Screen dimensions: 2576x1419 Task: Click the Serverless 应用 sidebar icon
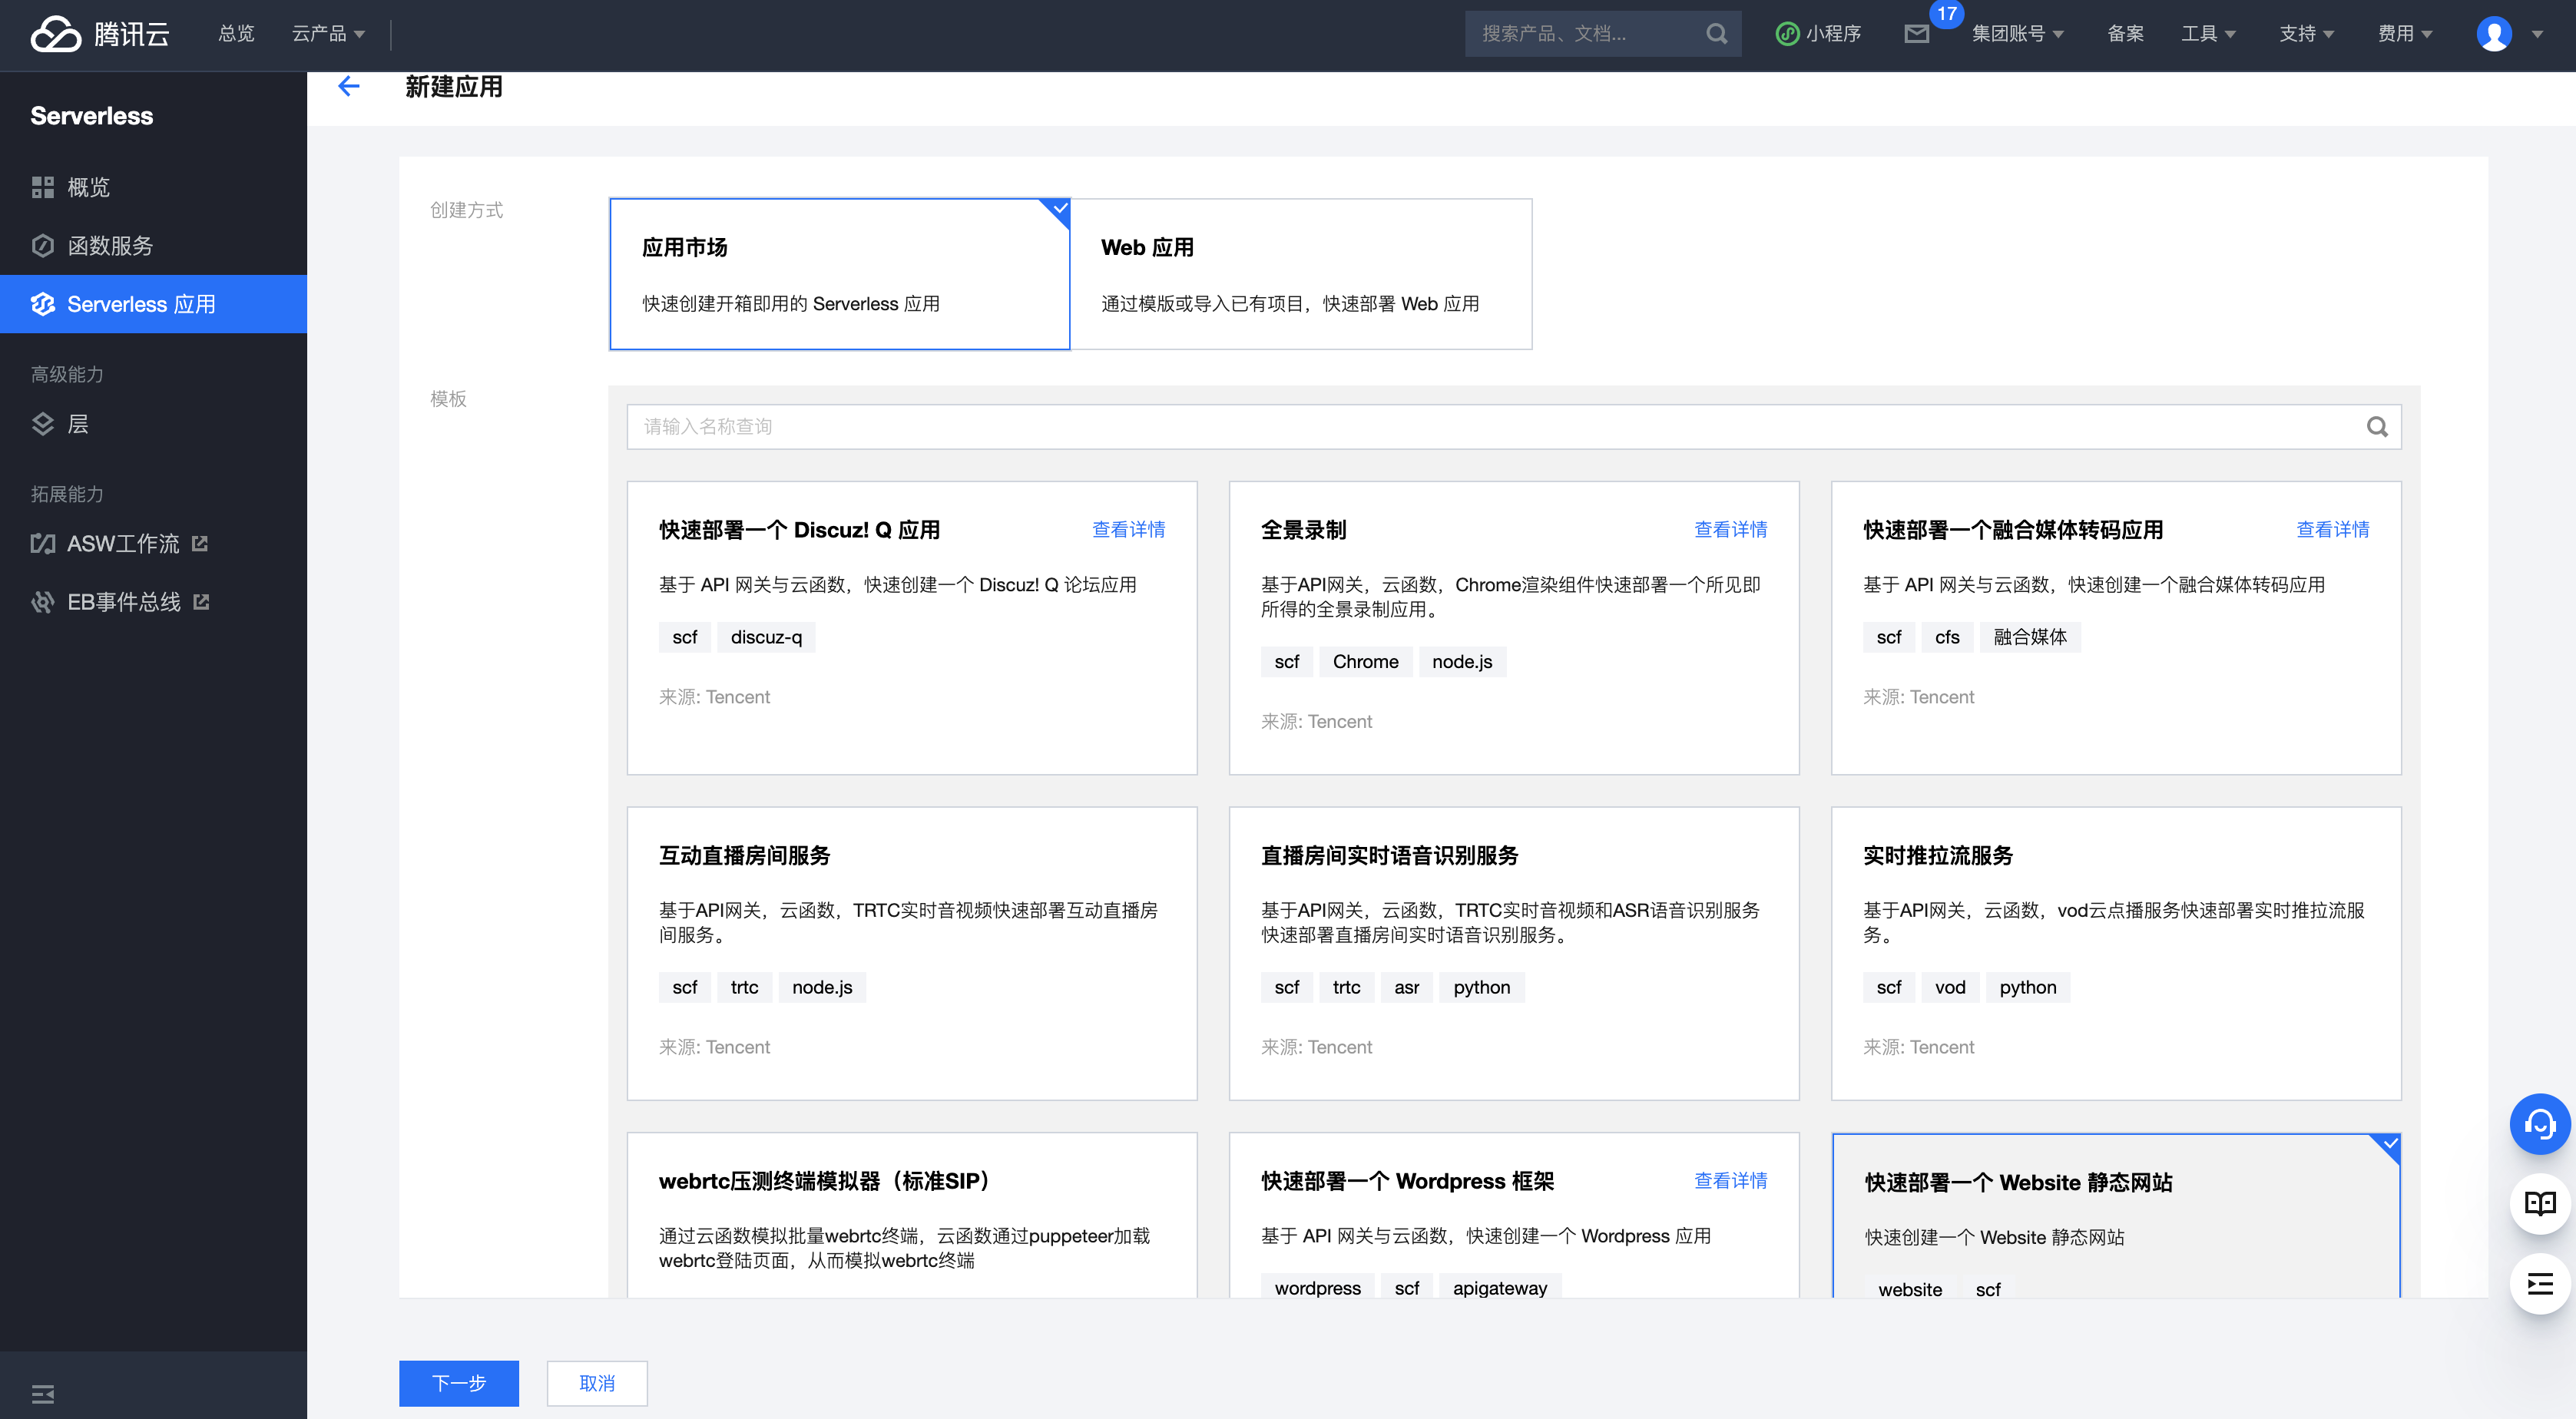point(42,304)
